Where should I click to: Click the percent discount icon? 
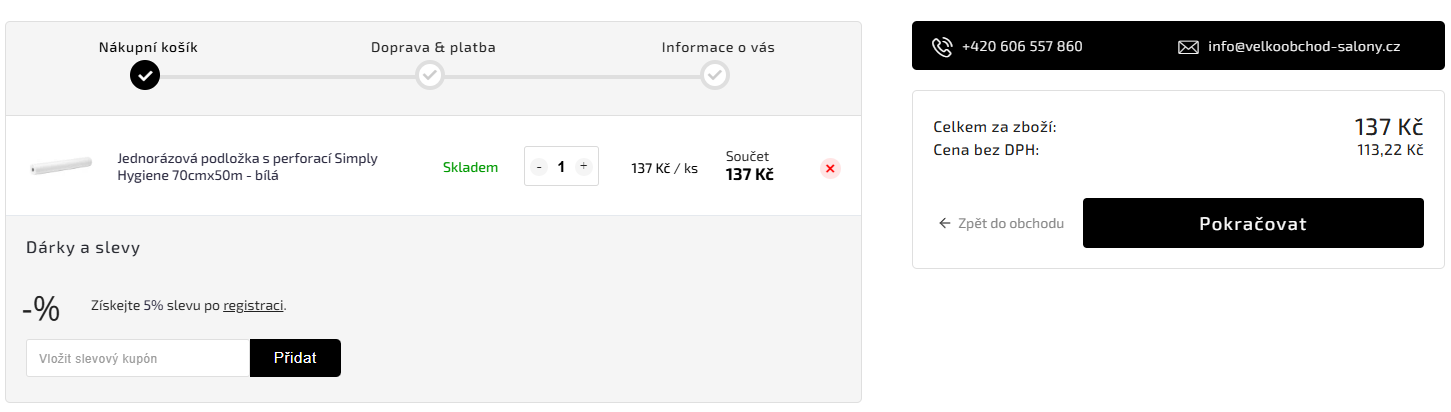[x=41, y=308]
